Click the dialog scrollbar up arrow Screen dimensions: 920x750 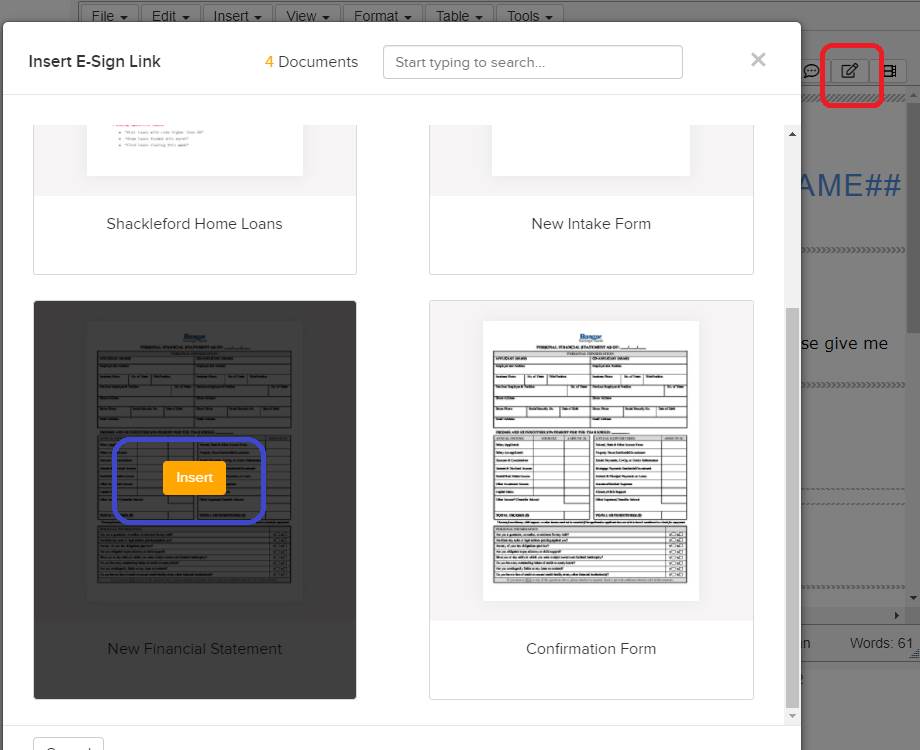tap(792, 134)
